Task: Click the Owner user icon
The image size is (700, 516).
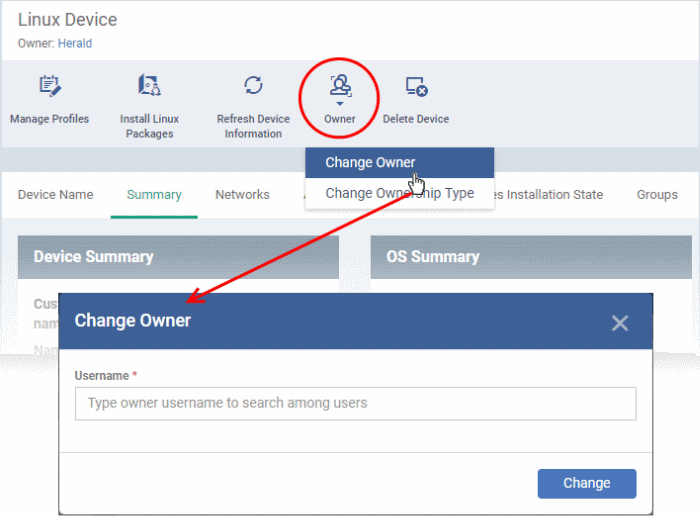Action: coord(340,86)
